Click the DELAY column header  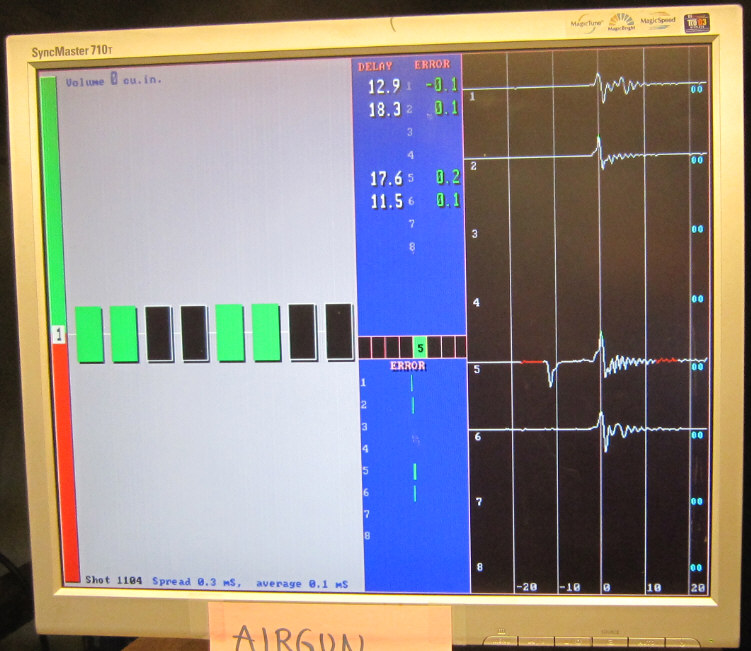pyautogui.click(x=376, y=65)
